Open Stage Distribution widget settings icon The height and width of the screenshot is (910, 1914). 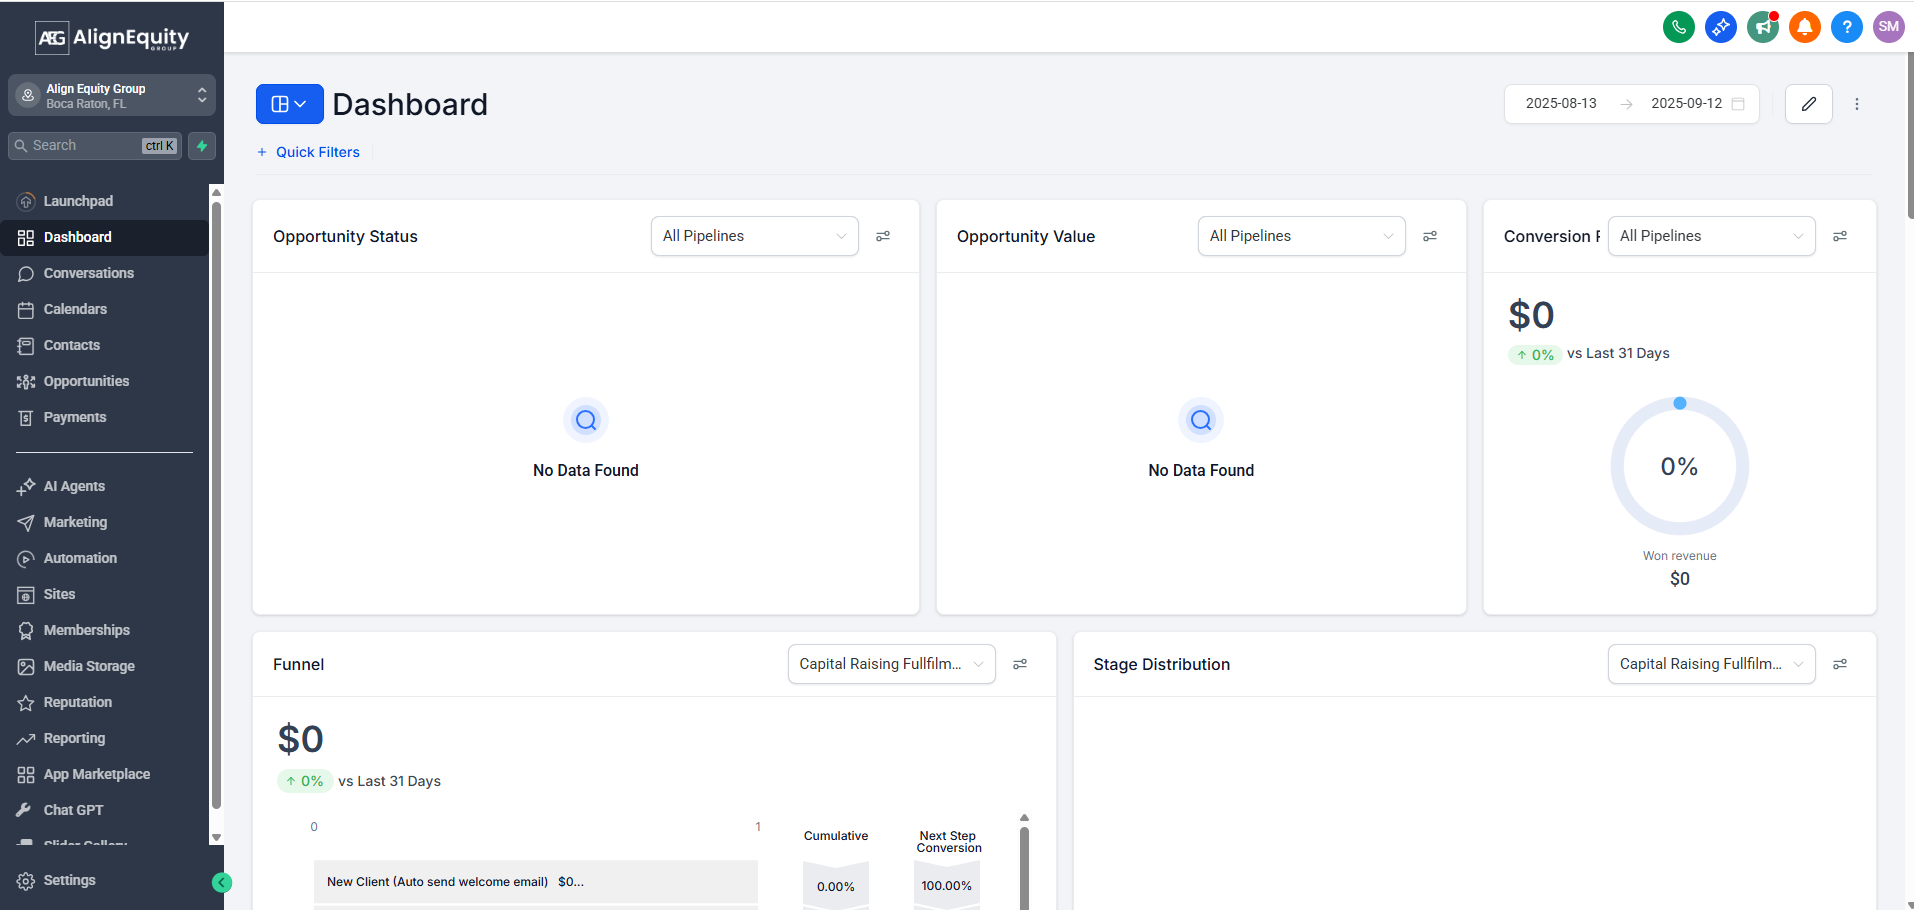tap(1839, 664)
